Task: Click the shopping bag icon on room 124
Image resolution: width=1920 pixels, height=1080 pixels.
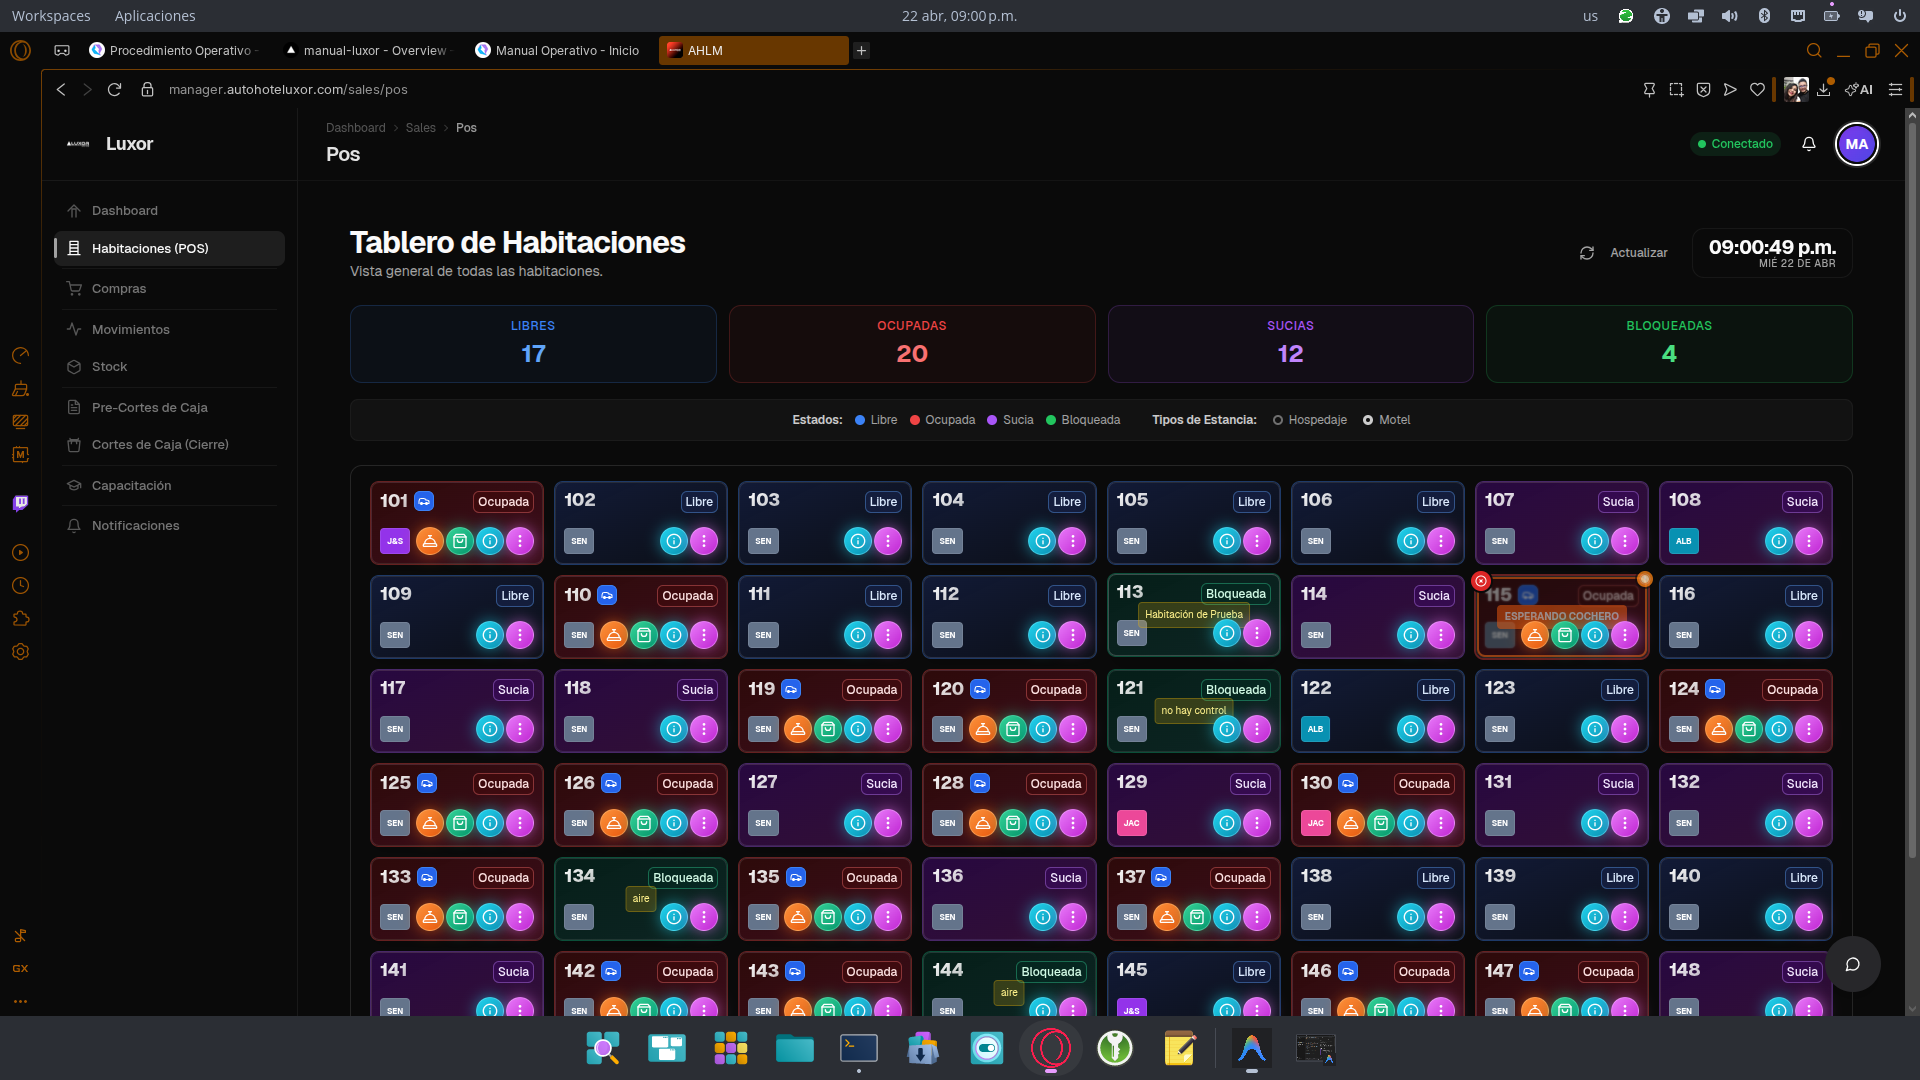Action: click(x=1749, y=729)
